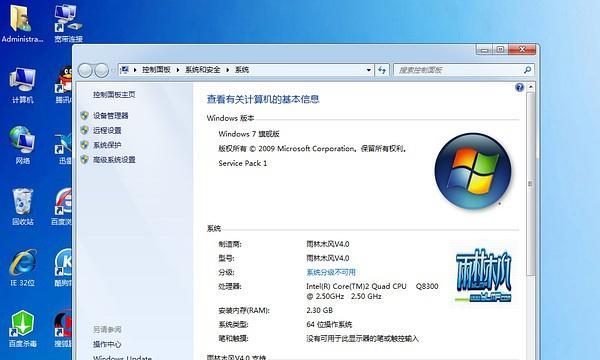Click the shield icon beside 设备管理器
Image resolution: width=600 pixels, height=360 pixels.
coord(85,116)
